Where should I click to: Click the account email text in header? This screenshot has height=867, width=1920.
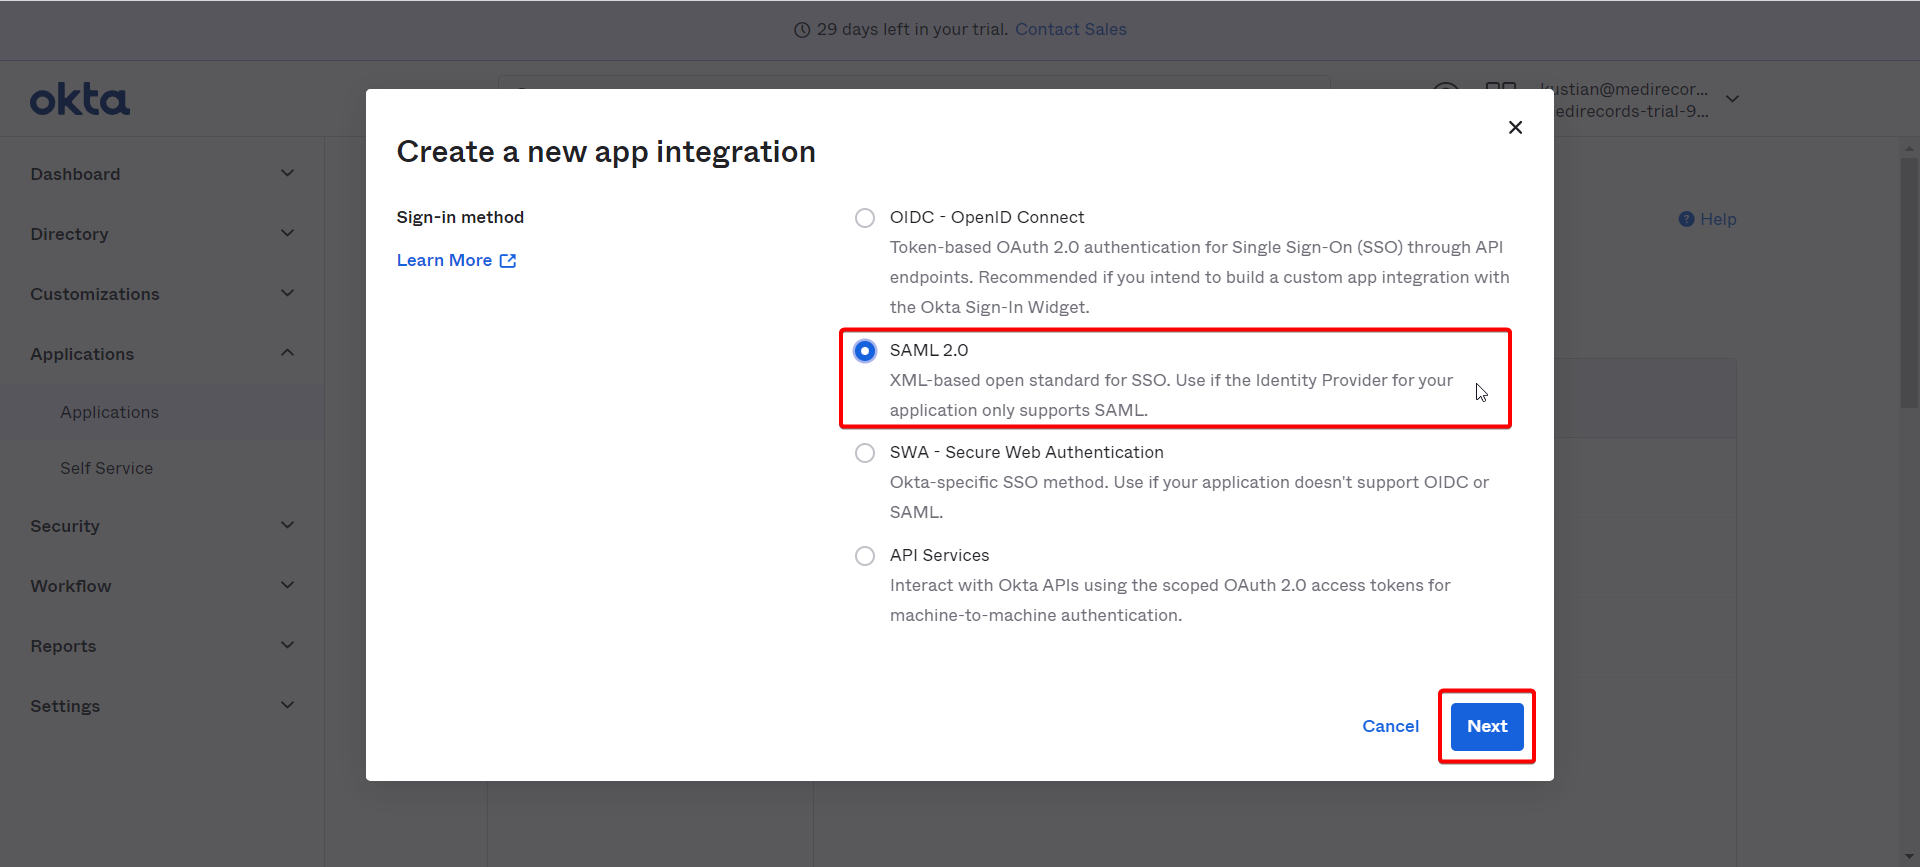point(1624,89)
